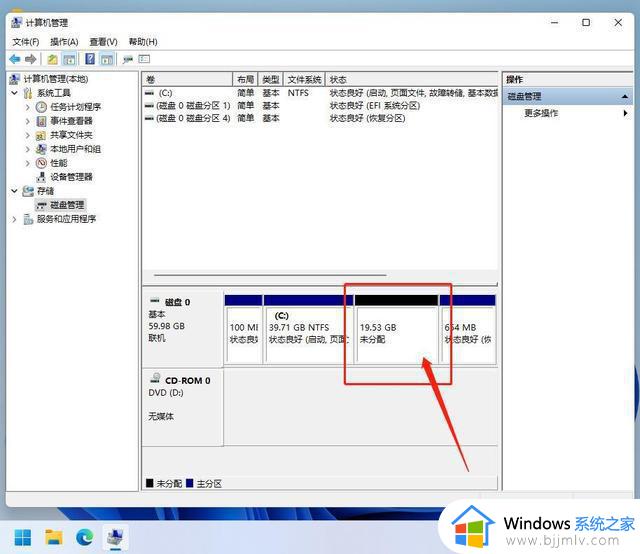Open File Explorer from the taskbar
Viewport: 640px width, 554px height.
coord(54,538)
